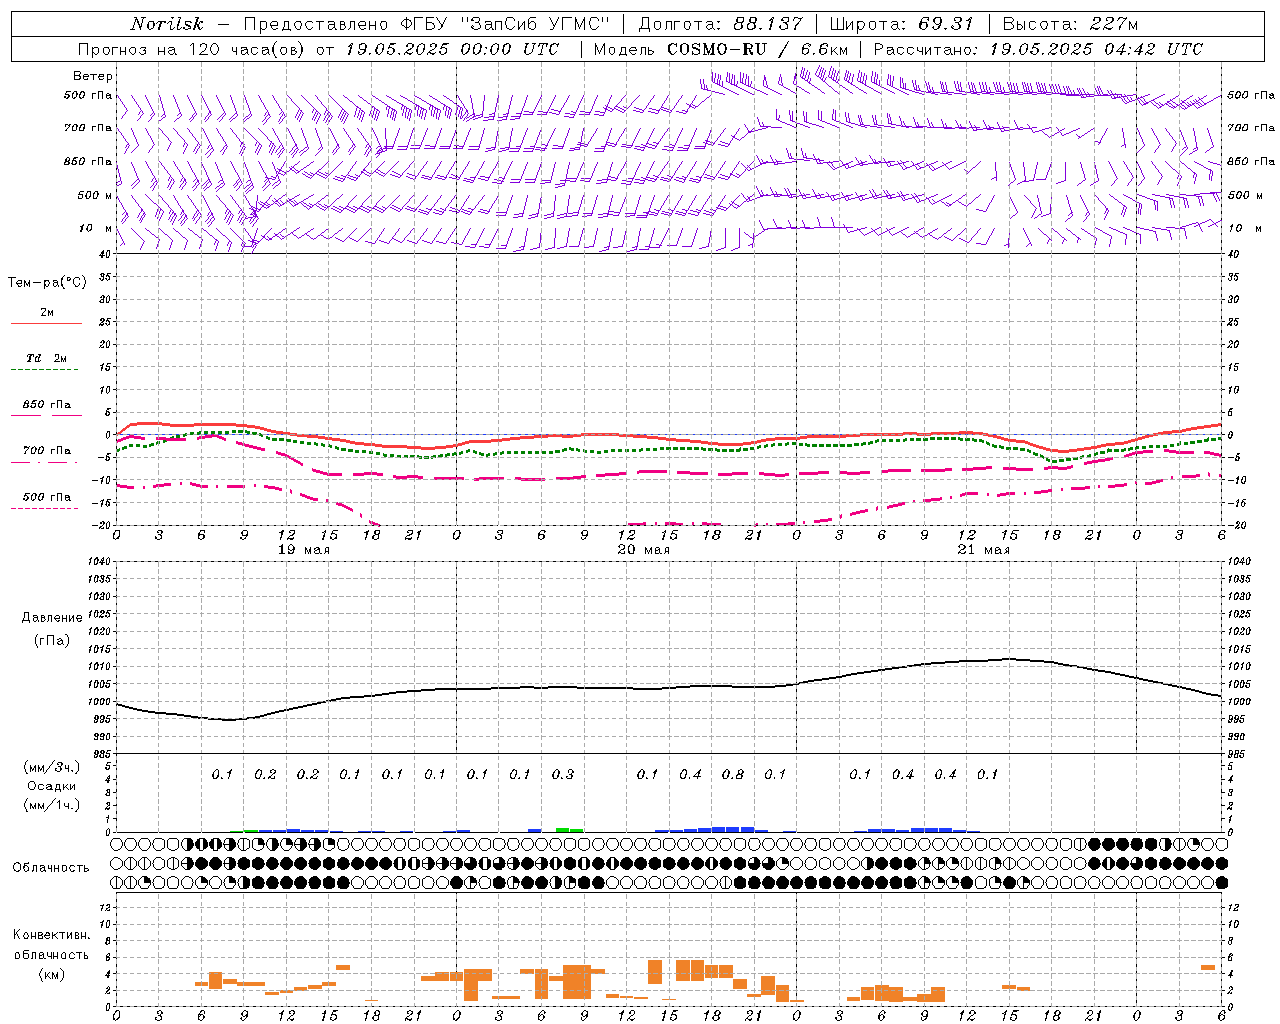Screen dimensions: 1280x1024
Task: Click the 'Давление' pressure panel label
Action: (52, 618)
